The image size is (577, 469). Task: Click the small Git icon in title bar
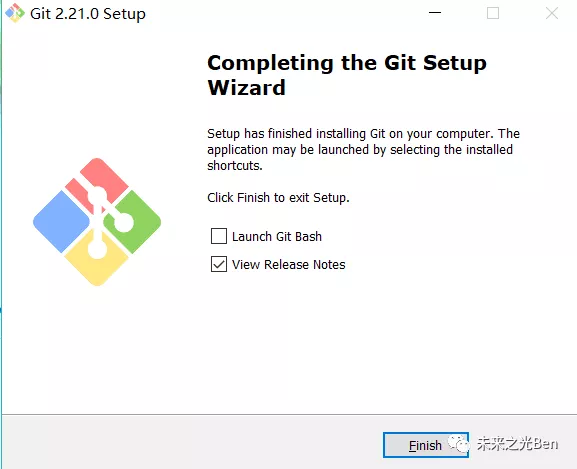pos(15,13)
